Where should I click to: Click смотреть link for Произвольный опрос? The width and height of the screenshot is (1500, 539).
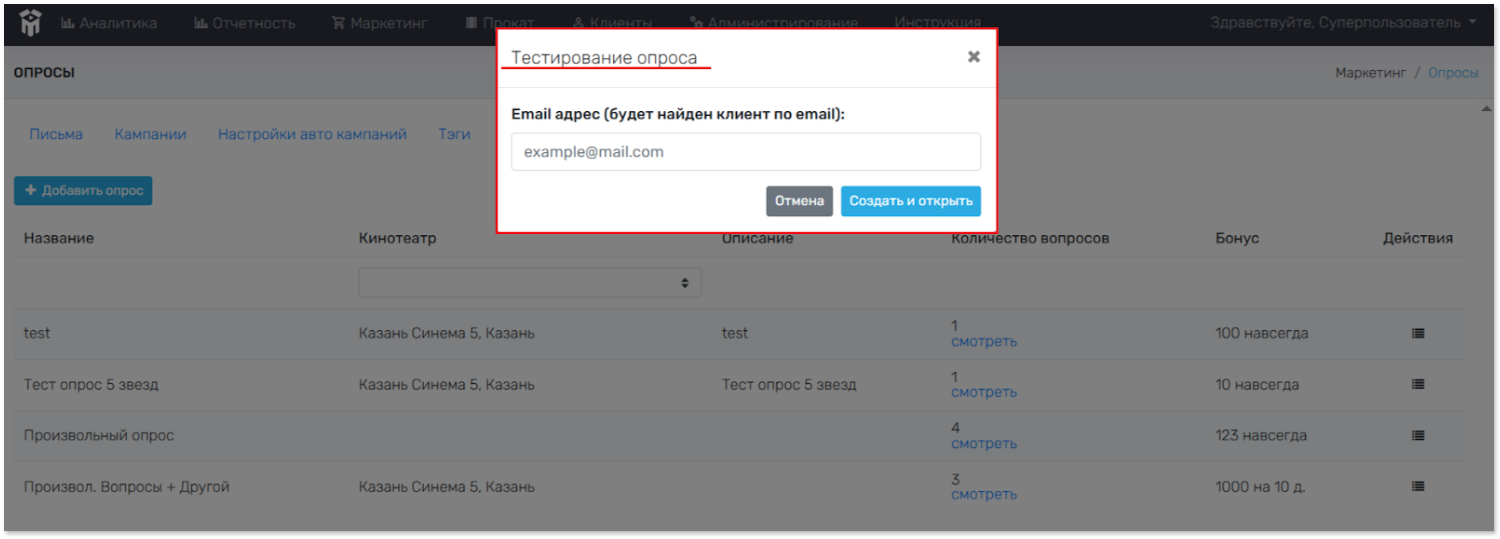[x=983, y=443]
